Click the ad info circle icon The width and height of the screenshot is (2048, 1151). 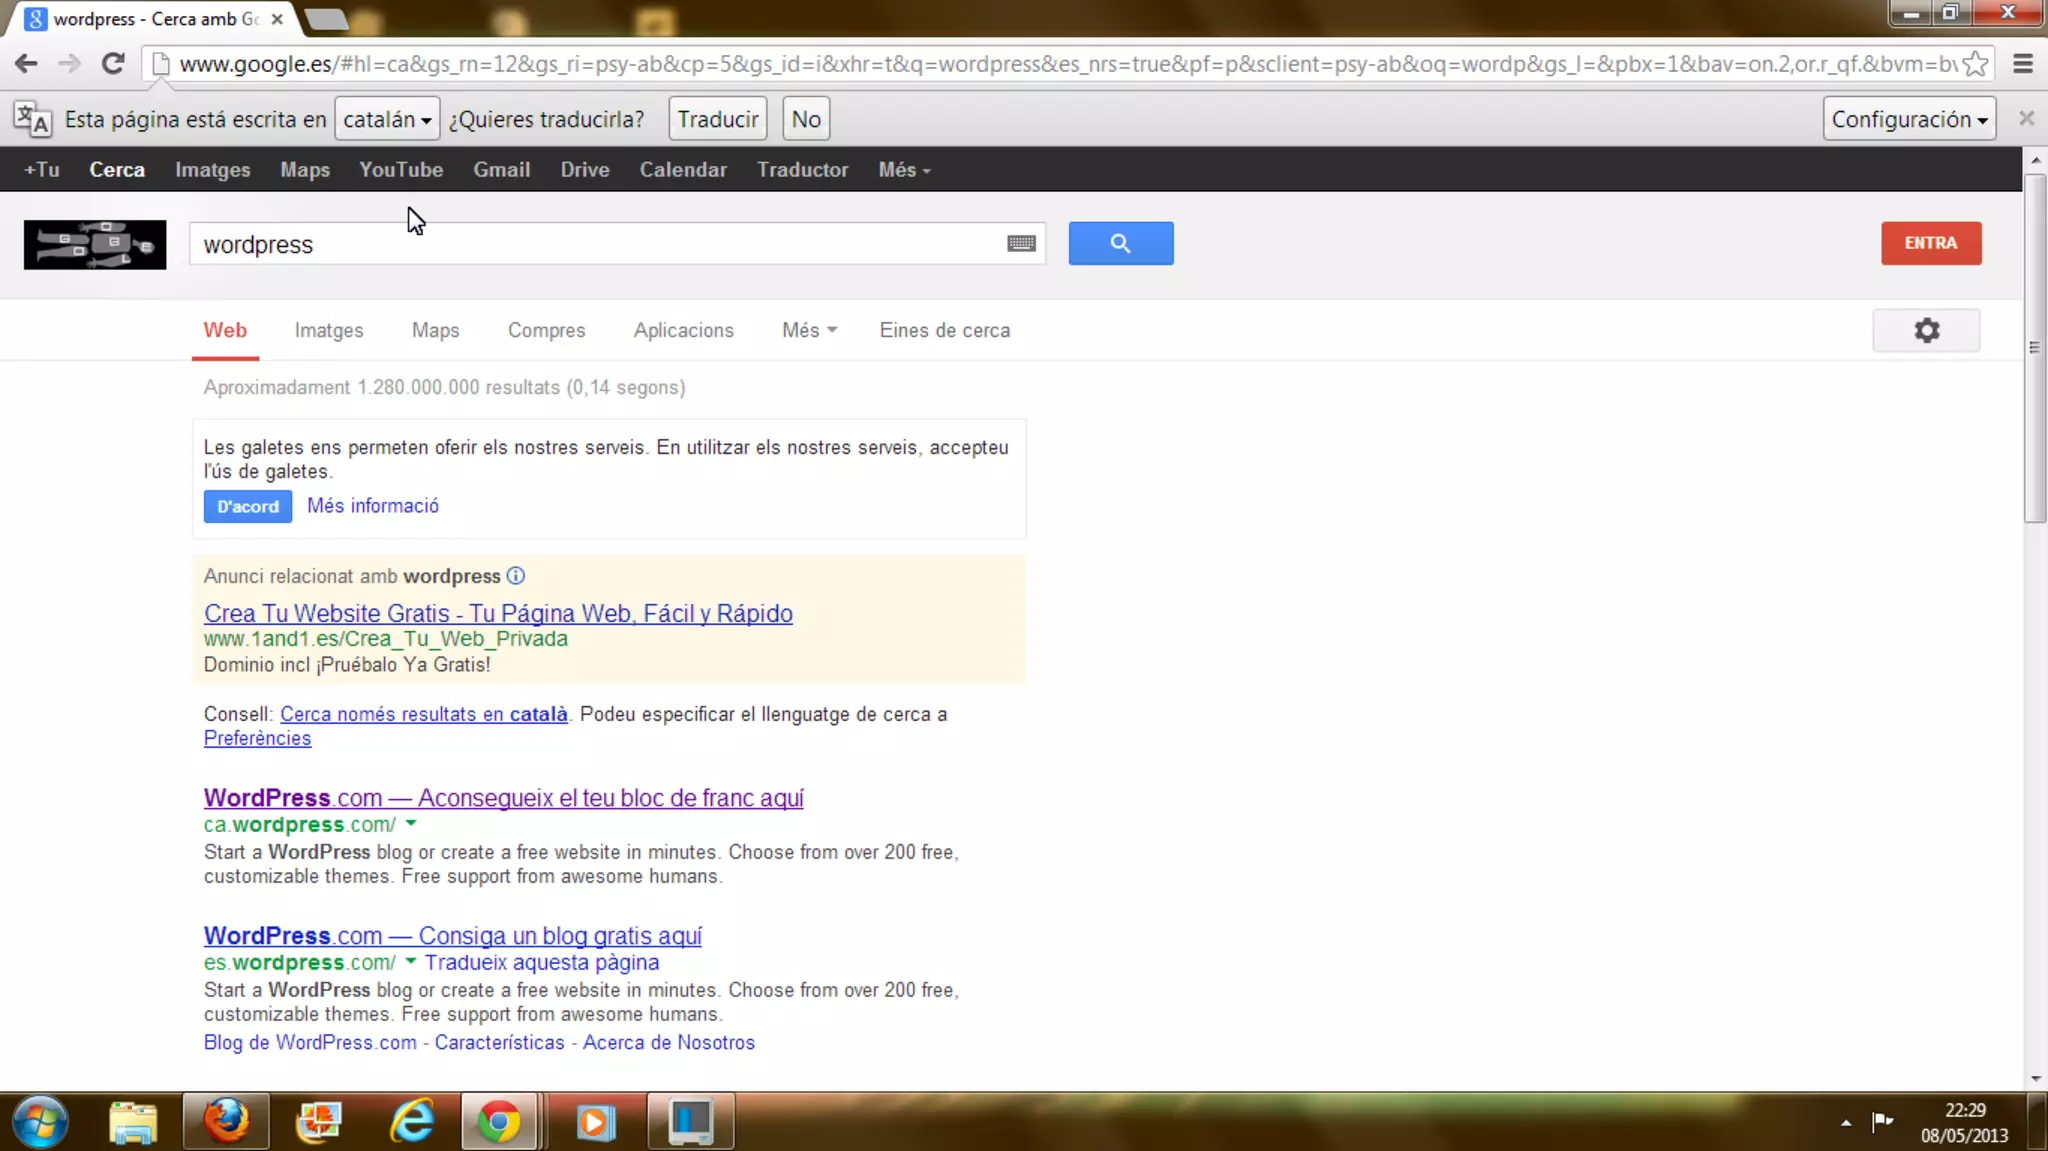click(516, 576)
